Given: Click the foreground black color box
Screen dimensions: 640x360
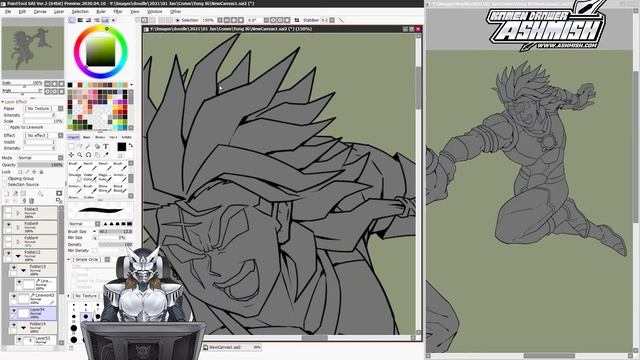Looking at the screenshot, I should [121, 147].
